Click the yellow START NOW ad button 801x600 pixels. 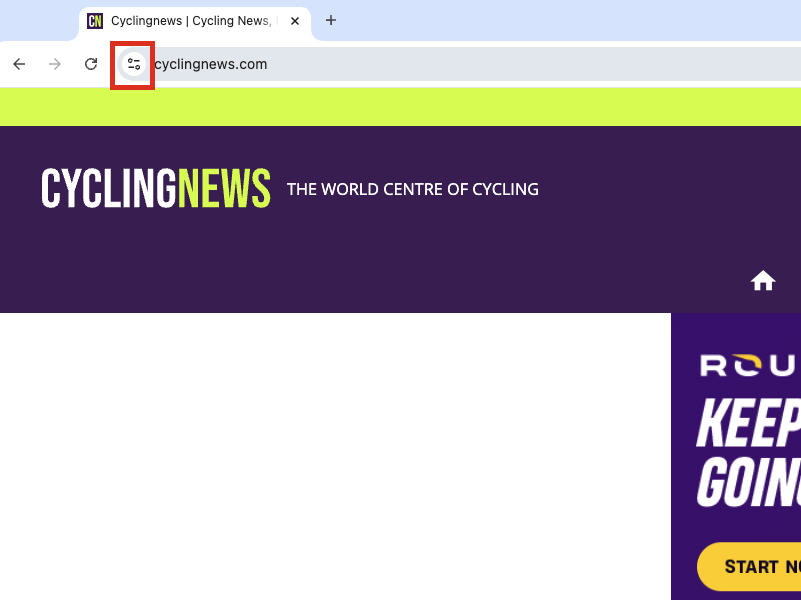click(749, 566)
